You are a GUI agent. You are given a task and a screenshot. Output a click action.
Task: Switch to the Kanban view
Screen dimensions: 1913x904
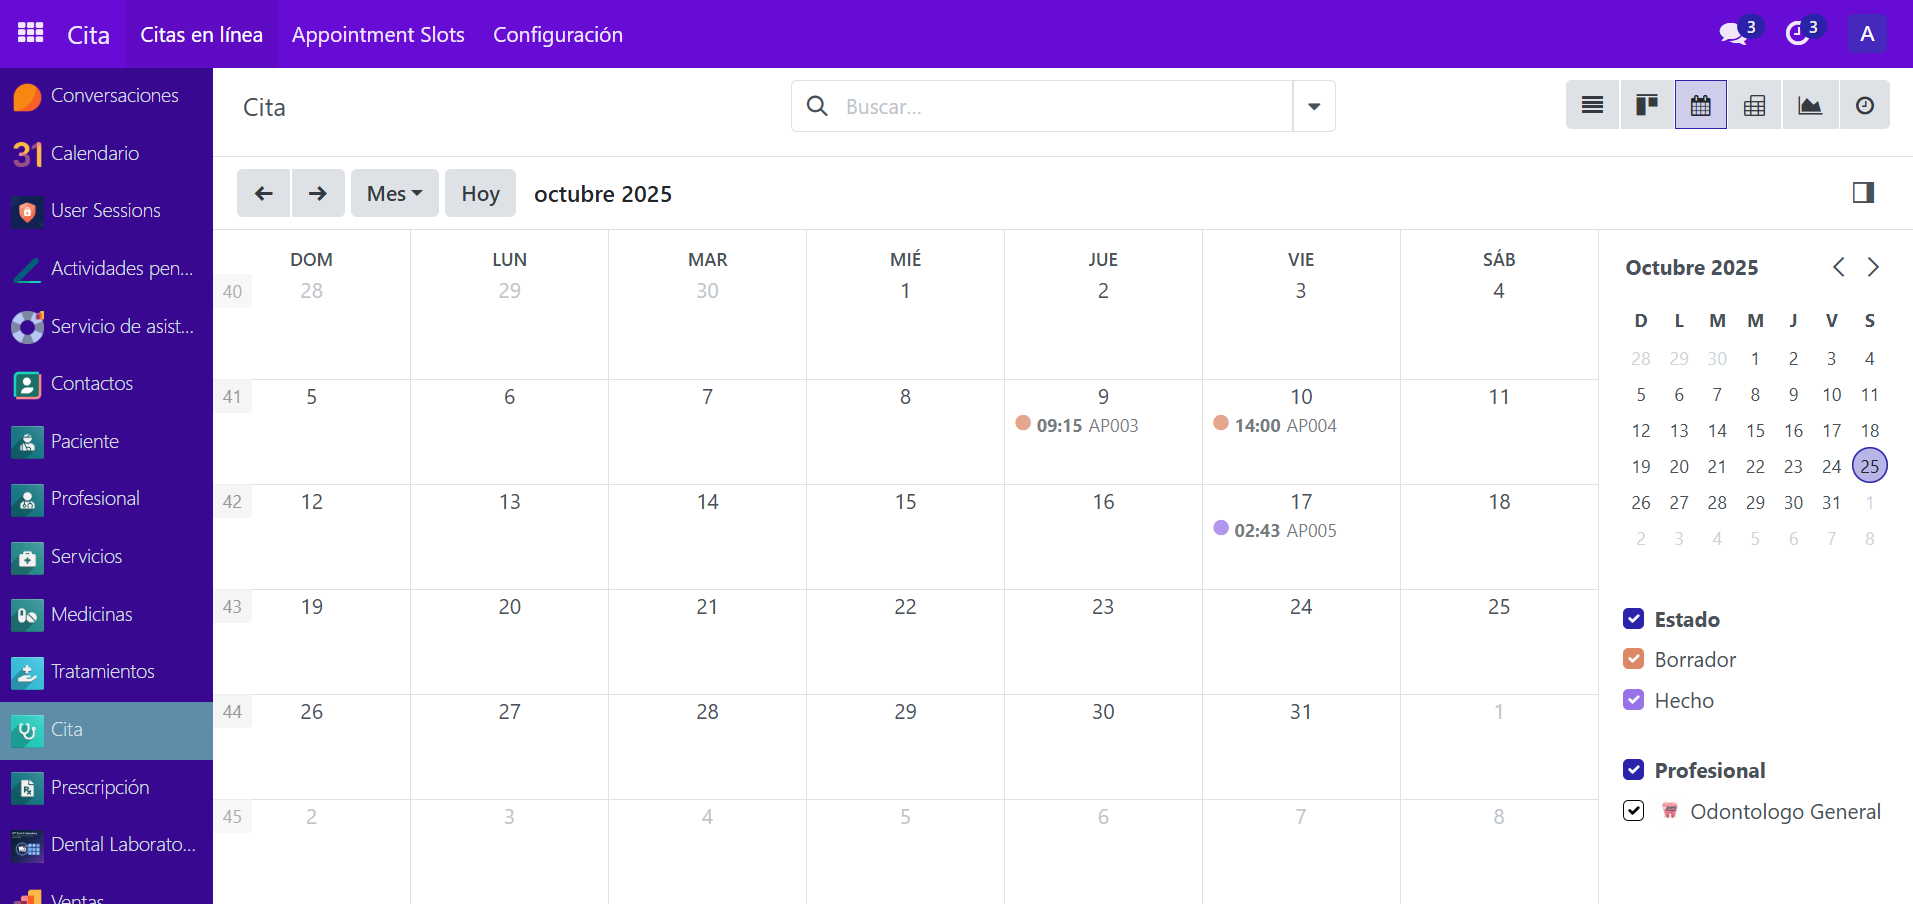click(1645, 104)
